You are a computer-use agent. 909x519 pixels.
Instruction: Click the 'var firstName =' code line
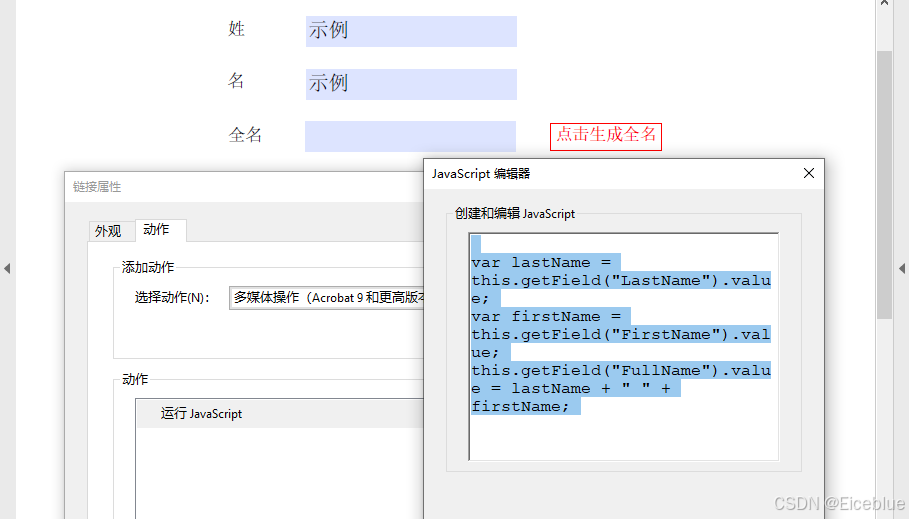pos(546,317)
